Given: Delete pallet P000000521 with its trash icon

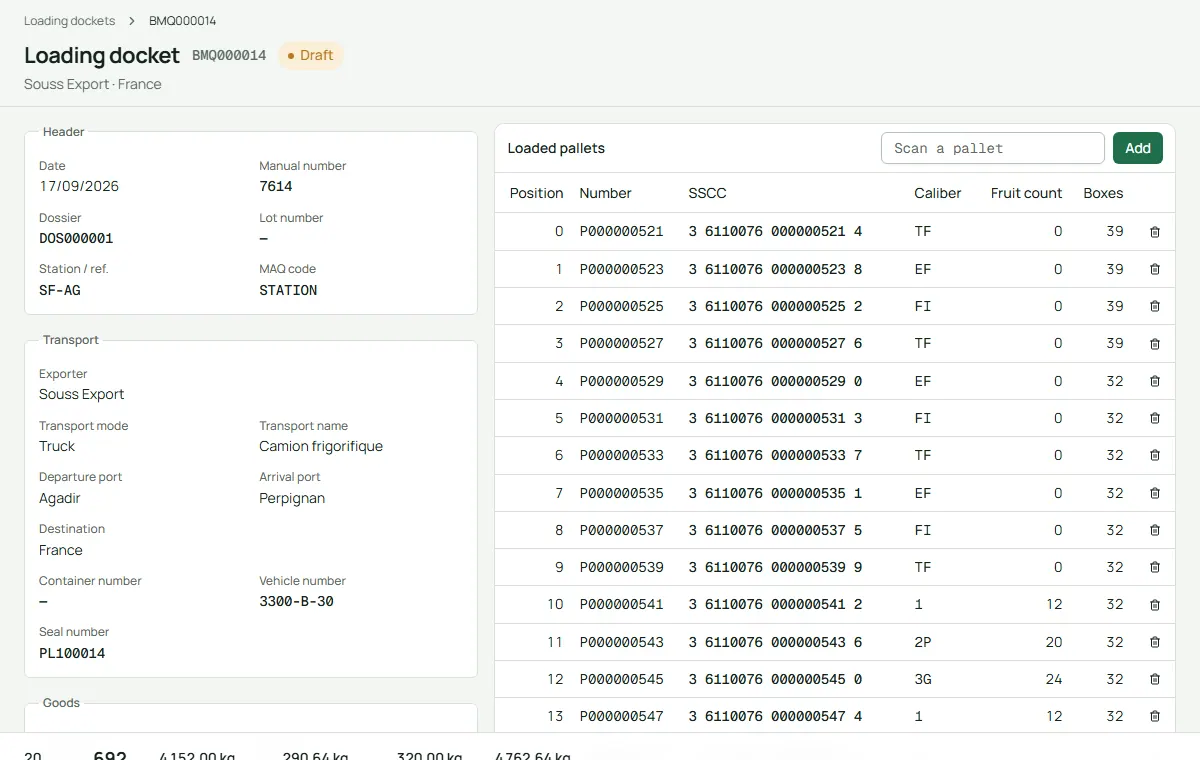Looking at the screenshot, I should pyautogui.click(x=1155, y=232).
